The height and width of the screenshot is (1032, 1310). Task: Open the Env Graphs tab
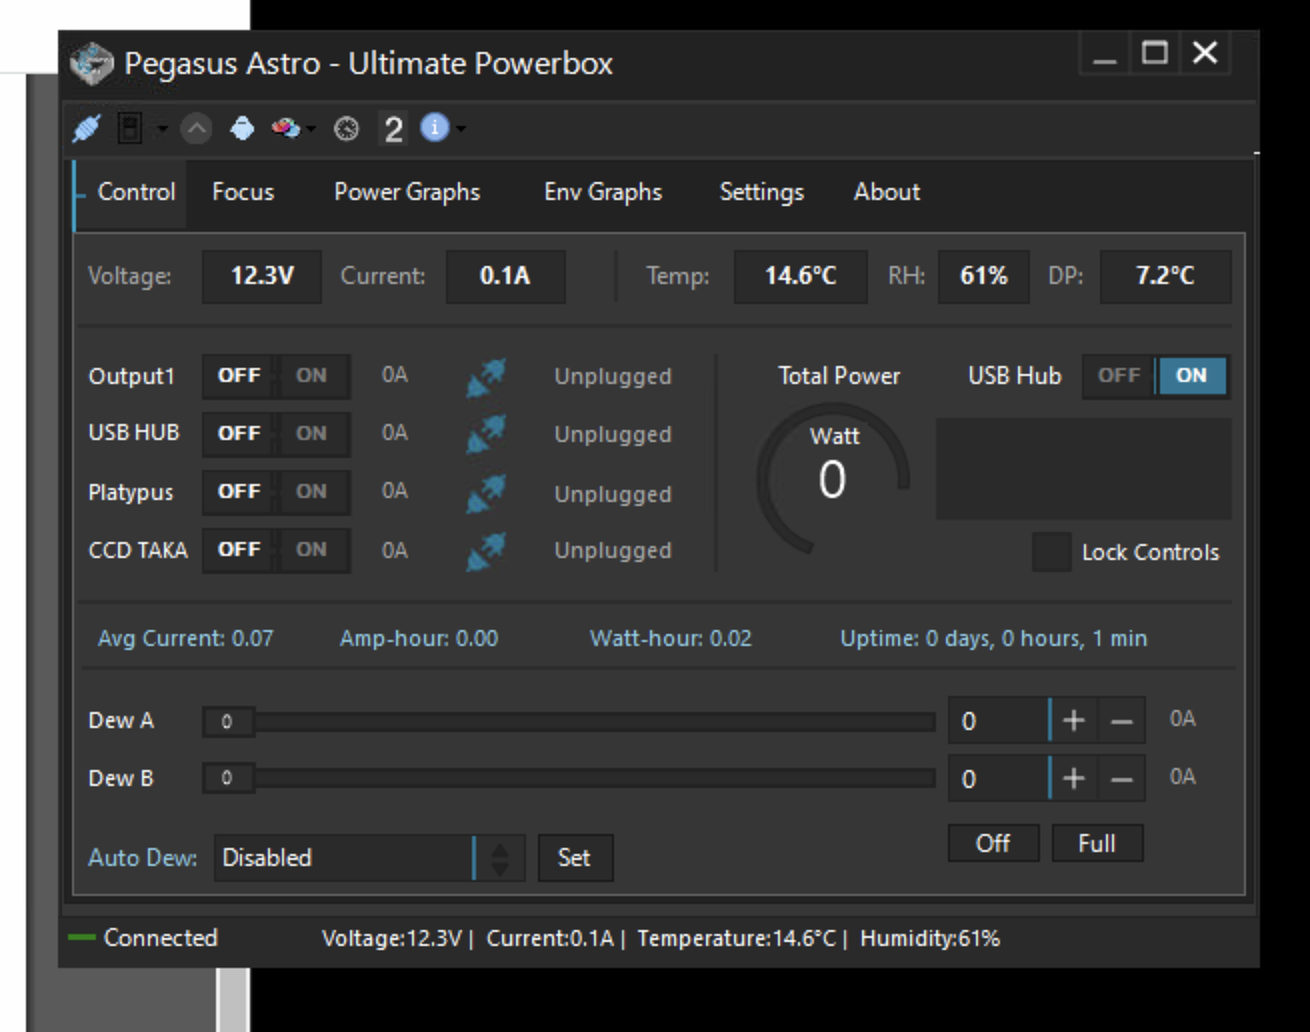(x=603, y=192)
